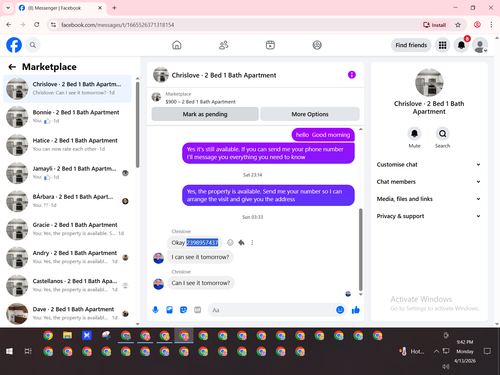
Task: Open Castellanos apartment conversation
Action: [x=68, y=285]
